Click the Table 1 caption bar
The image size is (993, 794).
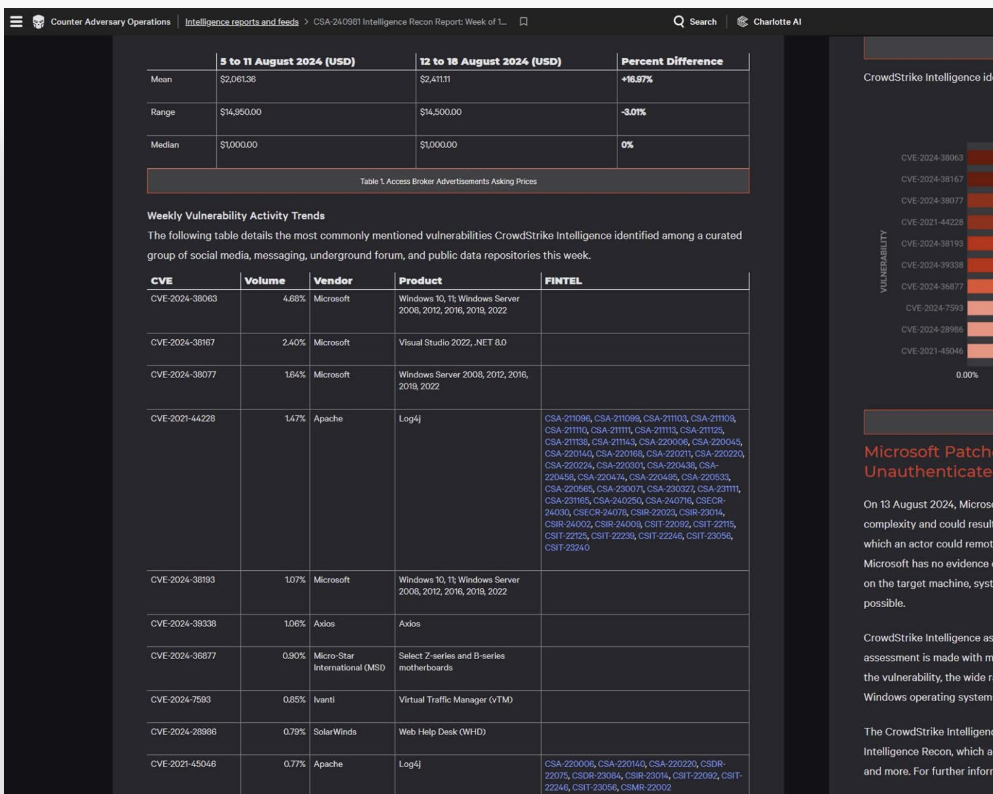tap(448, 181)
